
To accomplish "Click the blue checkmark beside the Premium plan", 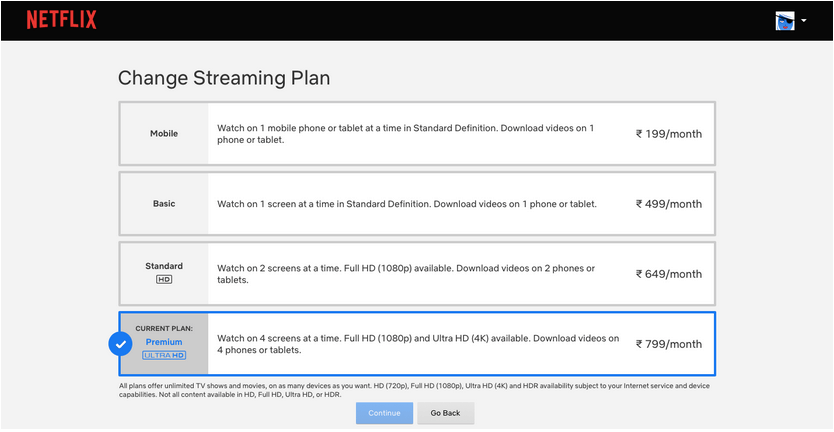I will [x=120, y=344].
